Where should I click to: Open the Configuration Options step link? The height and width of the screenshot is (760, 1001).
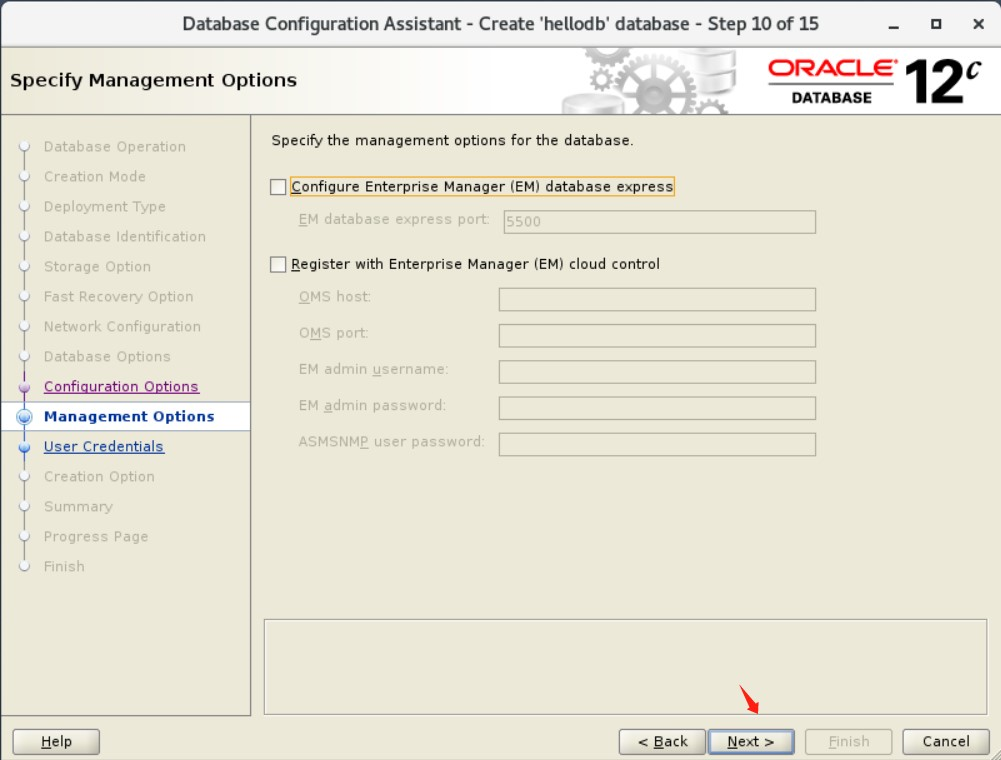coord(121,386)
